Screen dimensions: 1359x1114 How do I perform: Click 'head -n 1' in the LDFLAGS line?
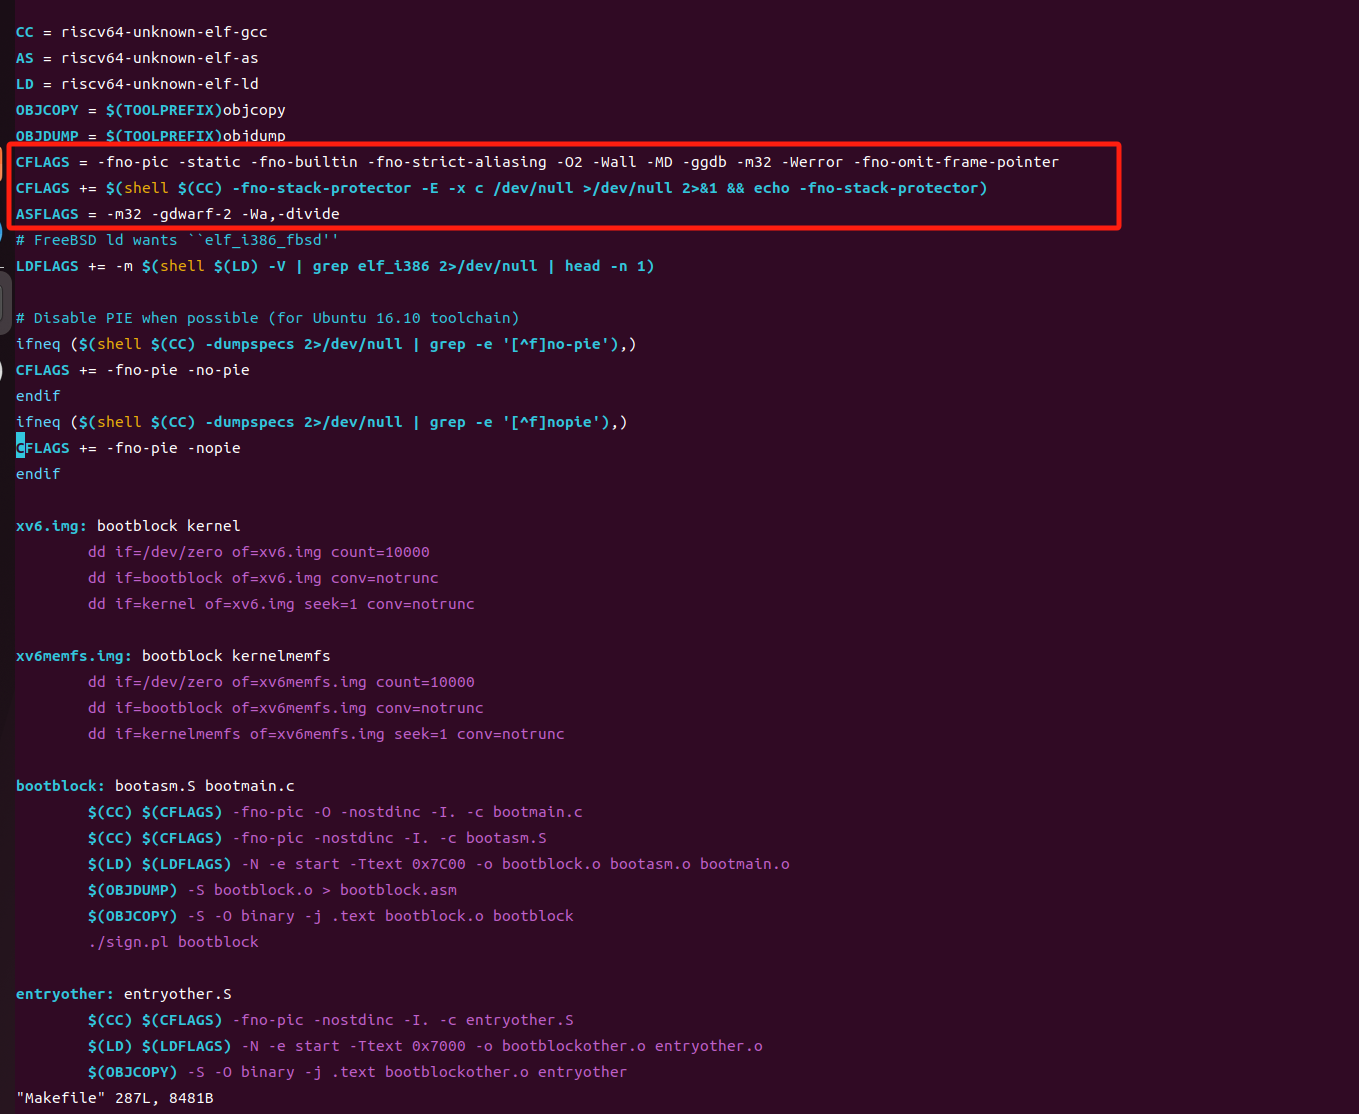[x=605, y=266]
